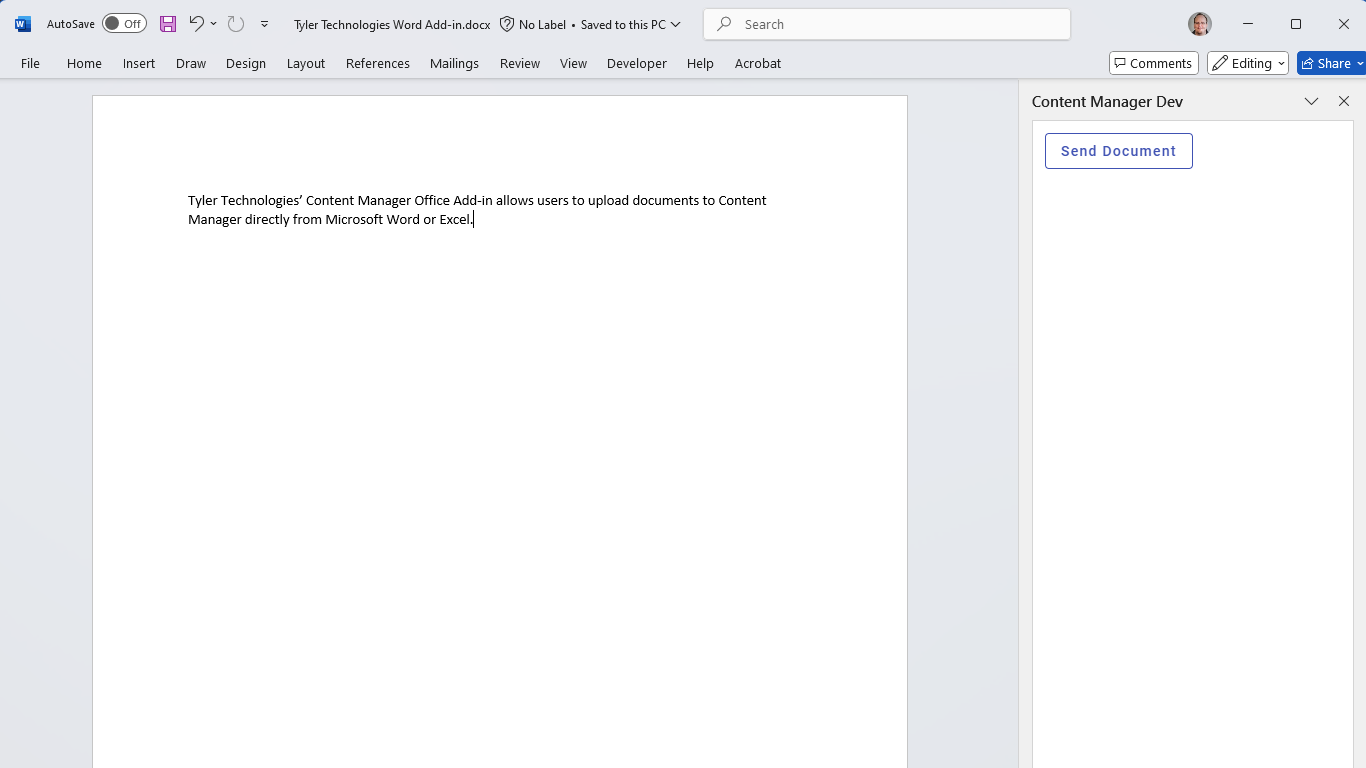Click the Word application icon
1366x768 pixels.
point(23,24)
